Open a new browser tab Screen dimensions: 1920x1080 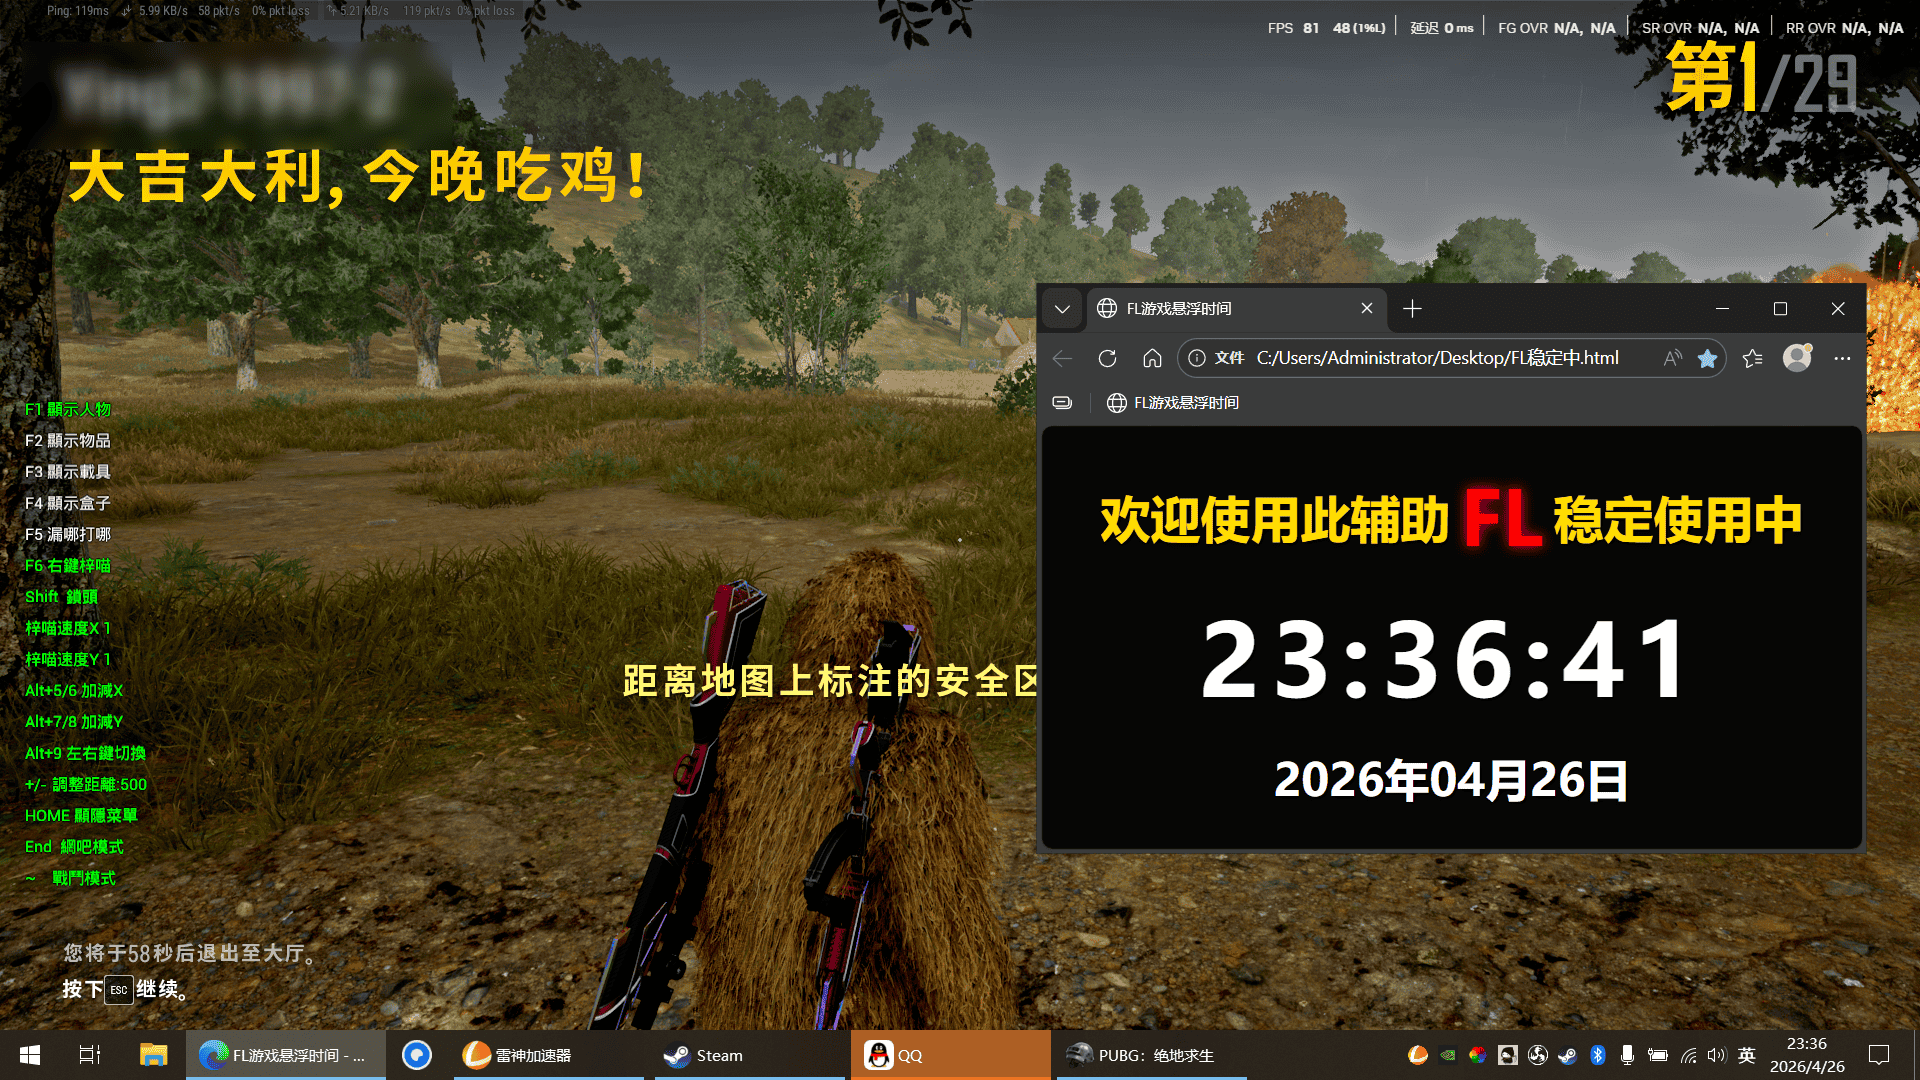[x=1412, y=309]
